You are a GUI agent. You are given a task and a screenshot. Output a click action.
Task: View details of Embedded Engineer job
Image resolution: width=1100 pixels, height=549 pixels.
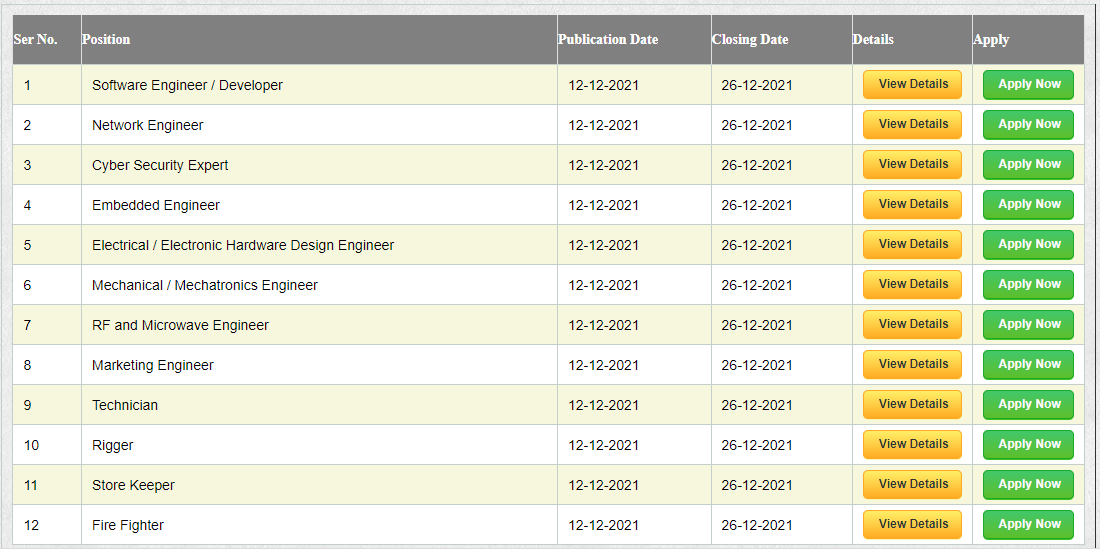tap(912, 205)
